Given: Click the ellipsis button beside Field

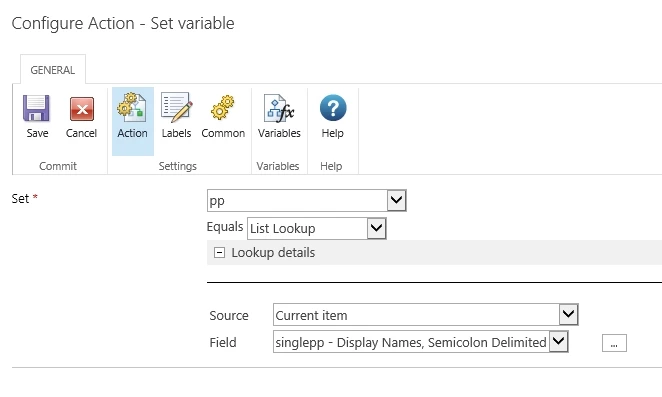Looking at the screenshot, I should coord(614,343).
